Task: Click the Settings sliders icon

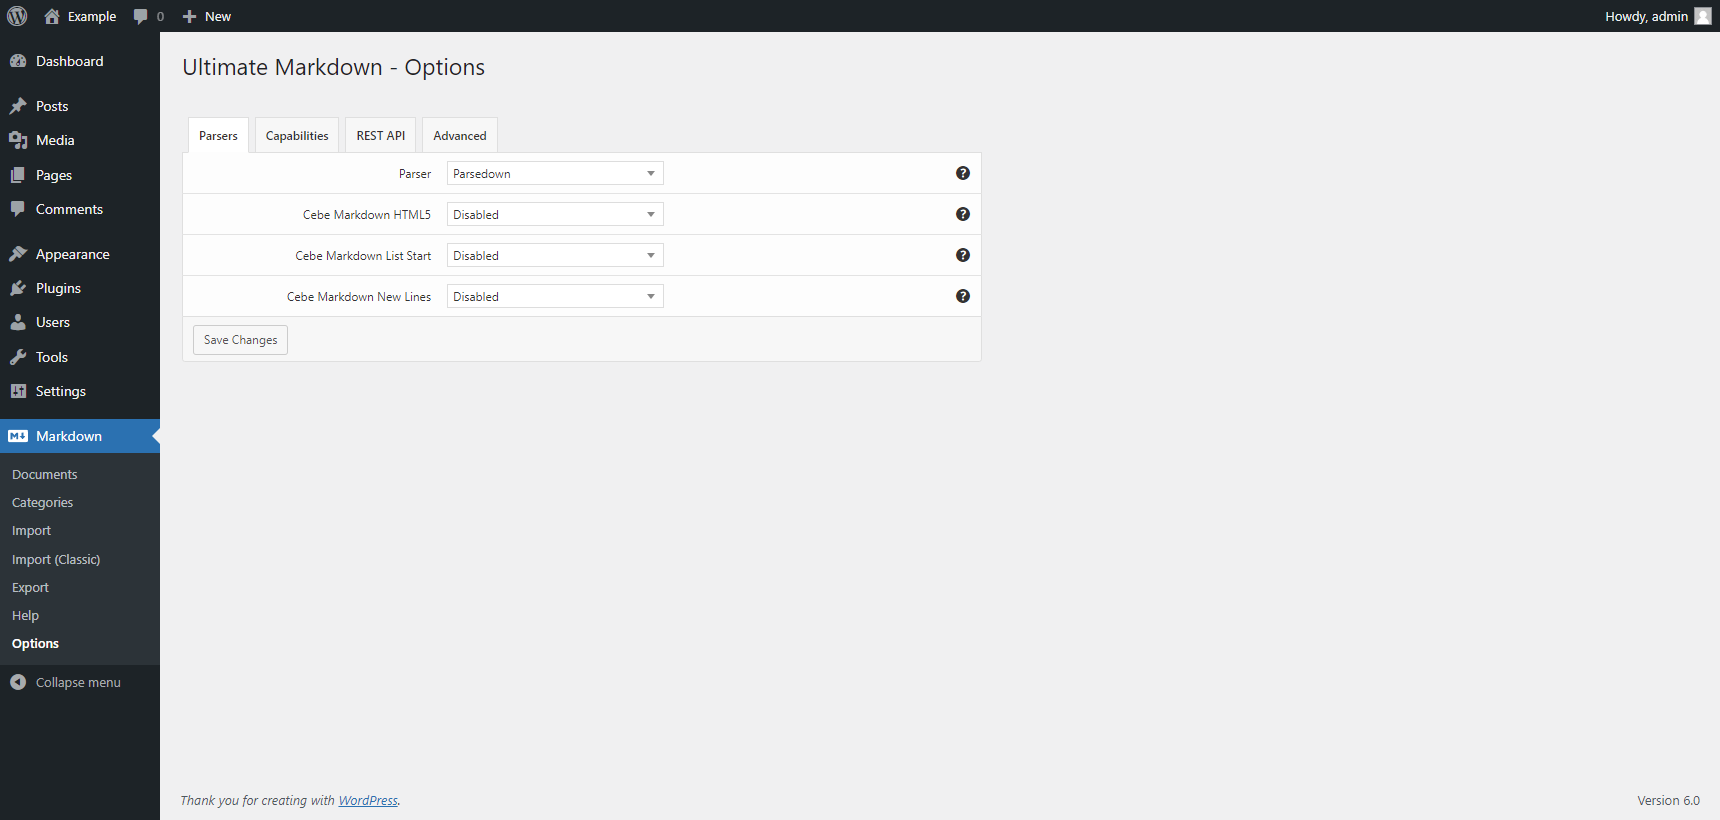Action: 18,391
